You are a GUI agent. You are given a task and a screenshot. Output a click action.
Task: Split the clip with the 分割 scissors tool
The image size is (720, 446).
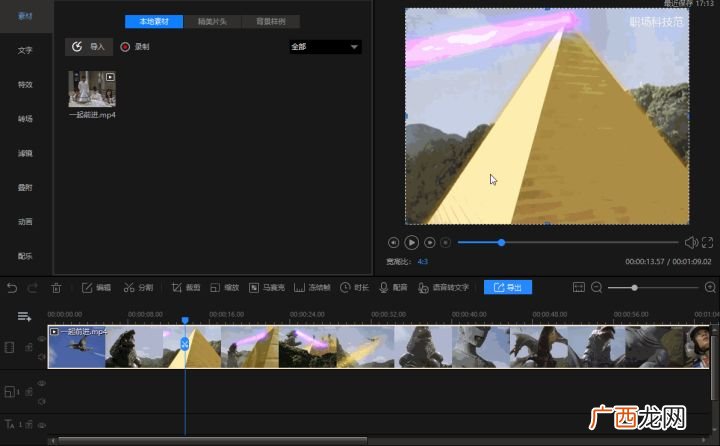pos(138,288)
